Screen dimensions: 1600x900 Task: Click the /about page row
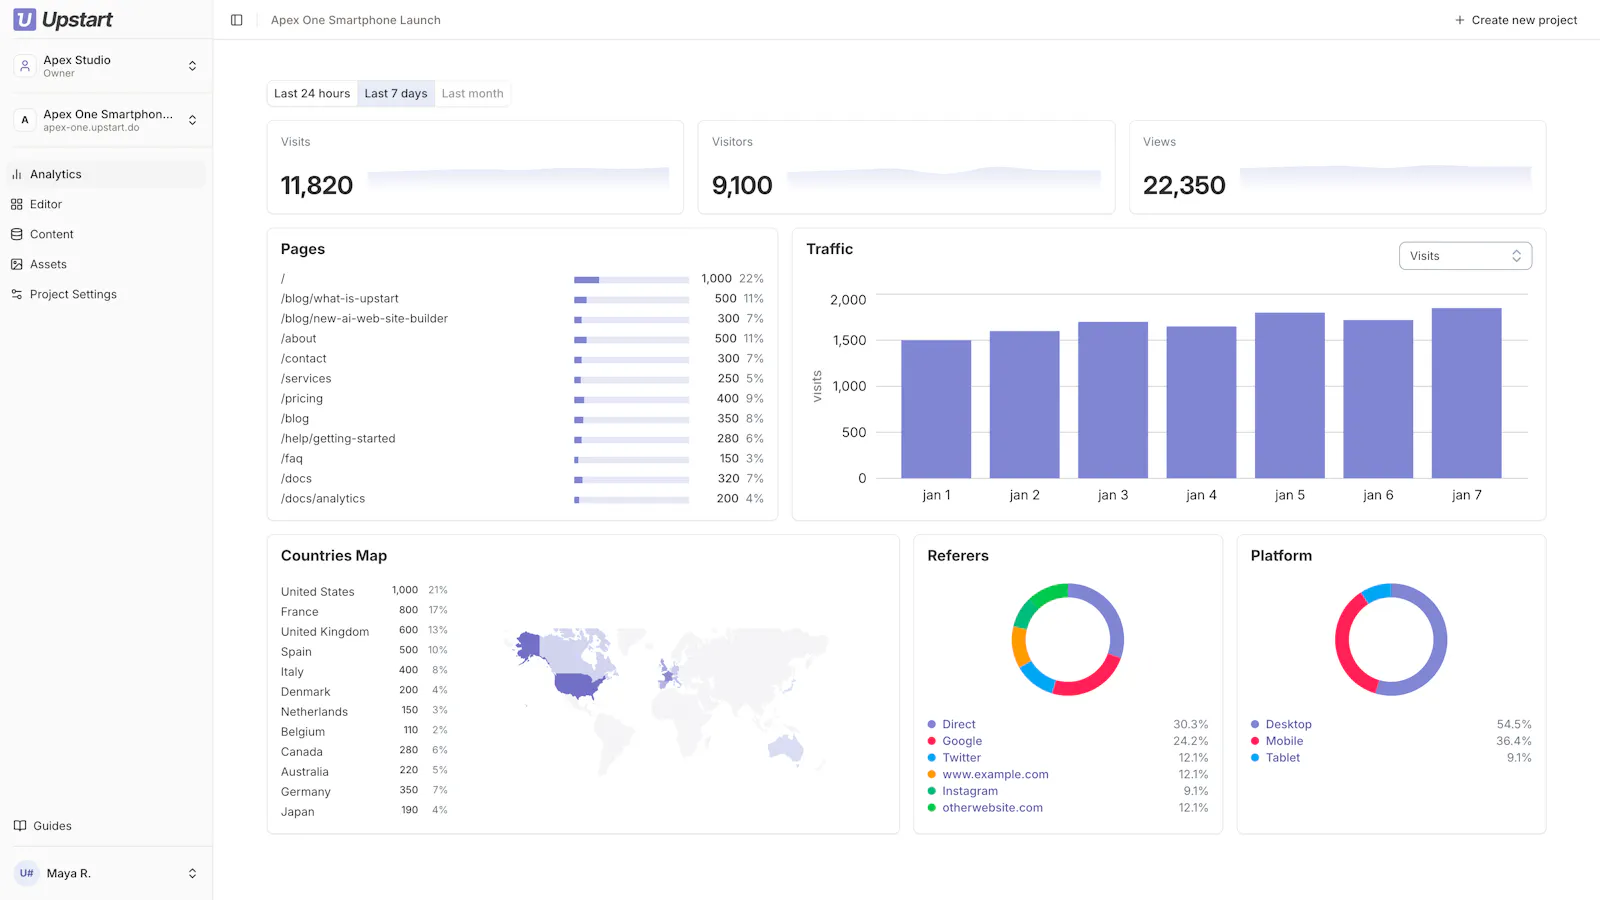(x=522, y=339)
